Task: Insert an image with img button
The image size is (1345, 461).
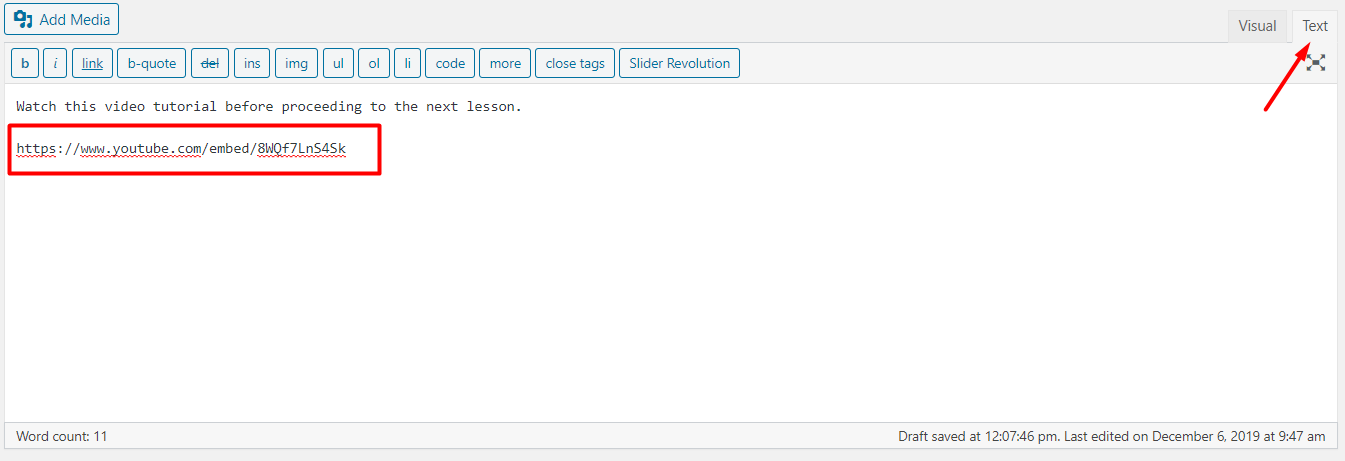Action: coord(296,63)
